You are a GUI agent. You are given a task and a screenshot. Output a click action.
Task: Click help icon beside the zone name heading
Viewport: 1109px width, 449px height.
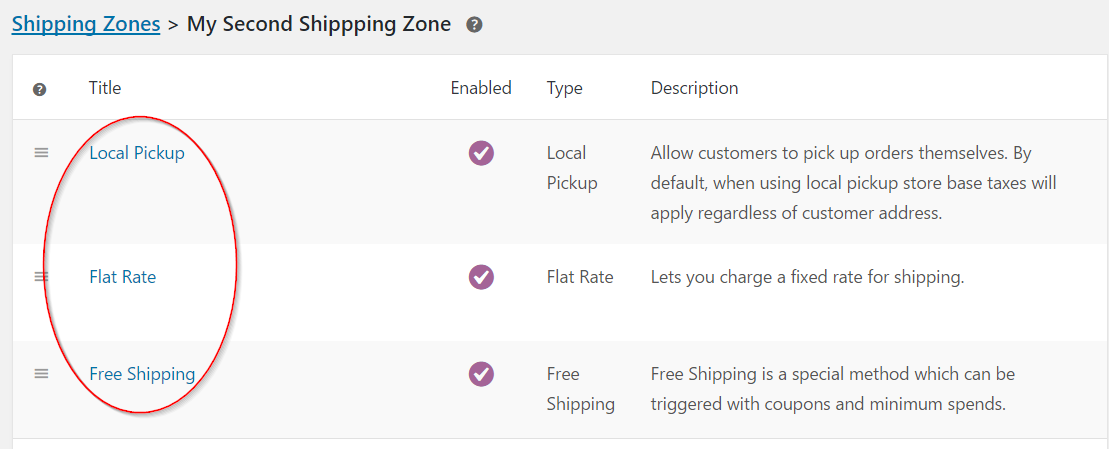pyautogui.click(x=474, y=25)
